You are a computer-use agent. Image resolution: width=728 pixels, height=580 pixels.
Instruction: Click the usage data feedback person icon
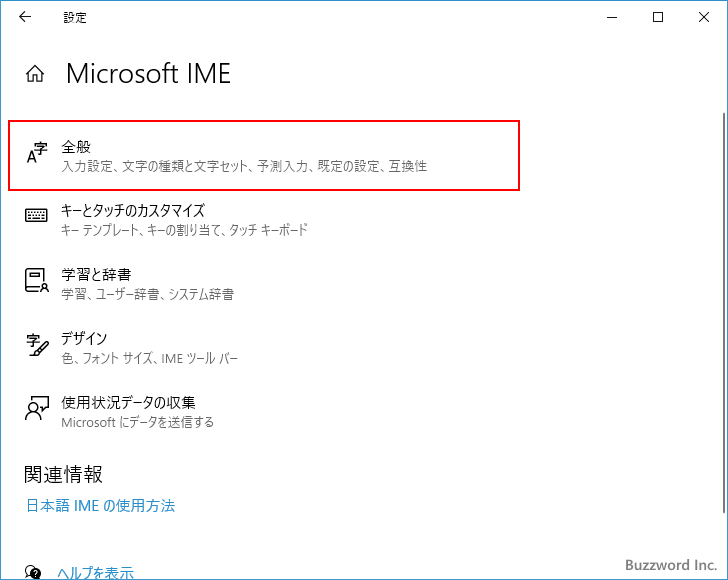(37, 408)
